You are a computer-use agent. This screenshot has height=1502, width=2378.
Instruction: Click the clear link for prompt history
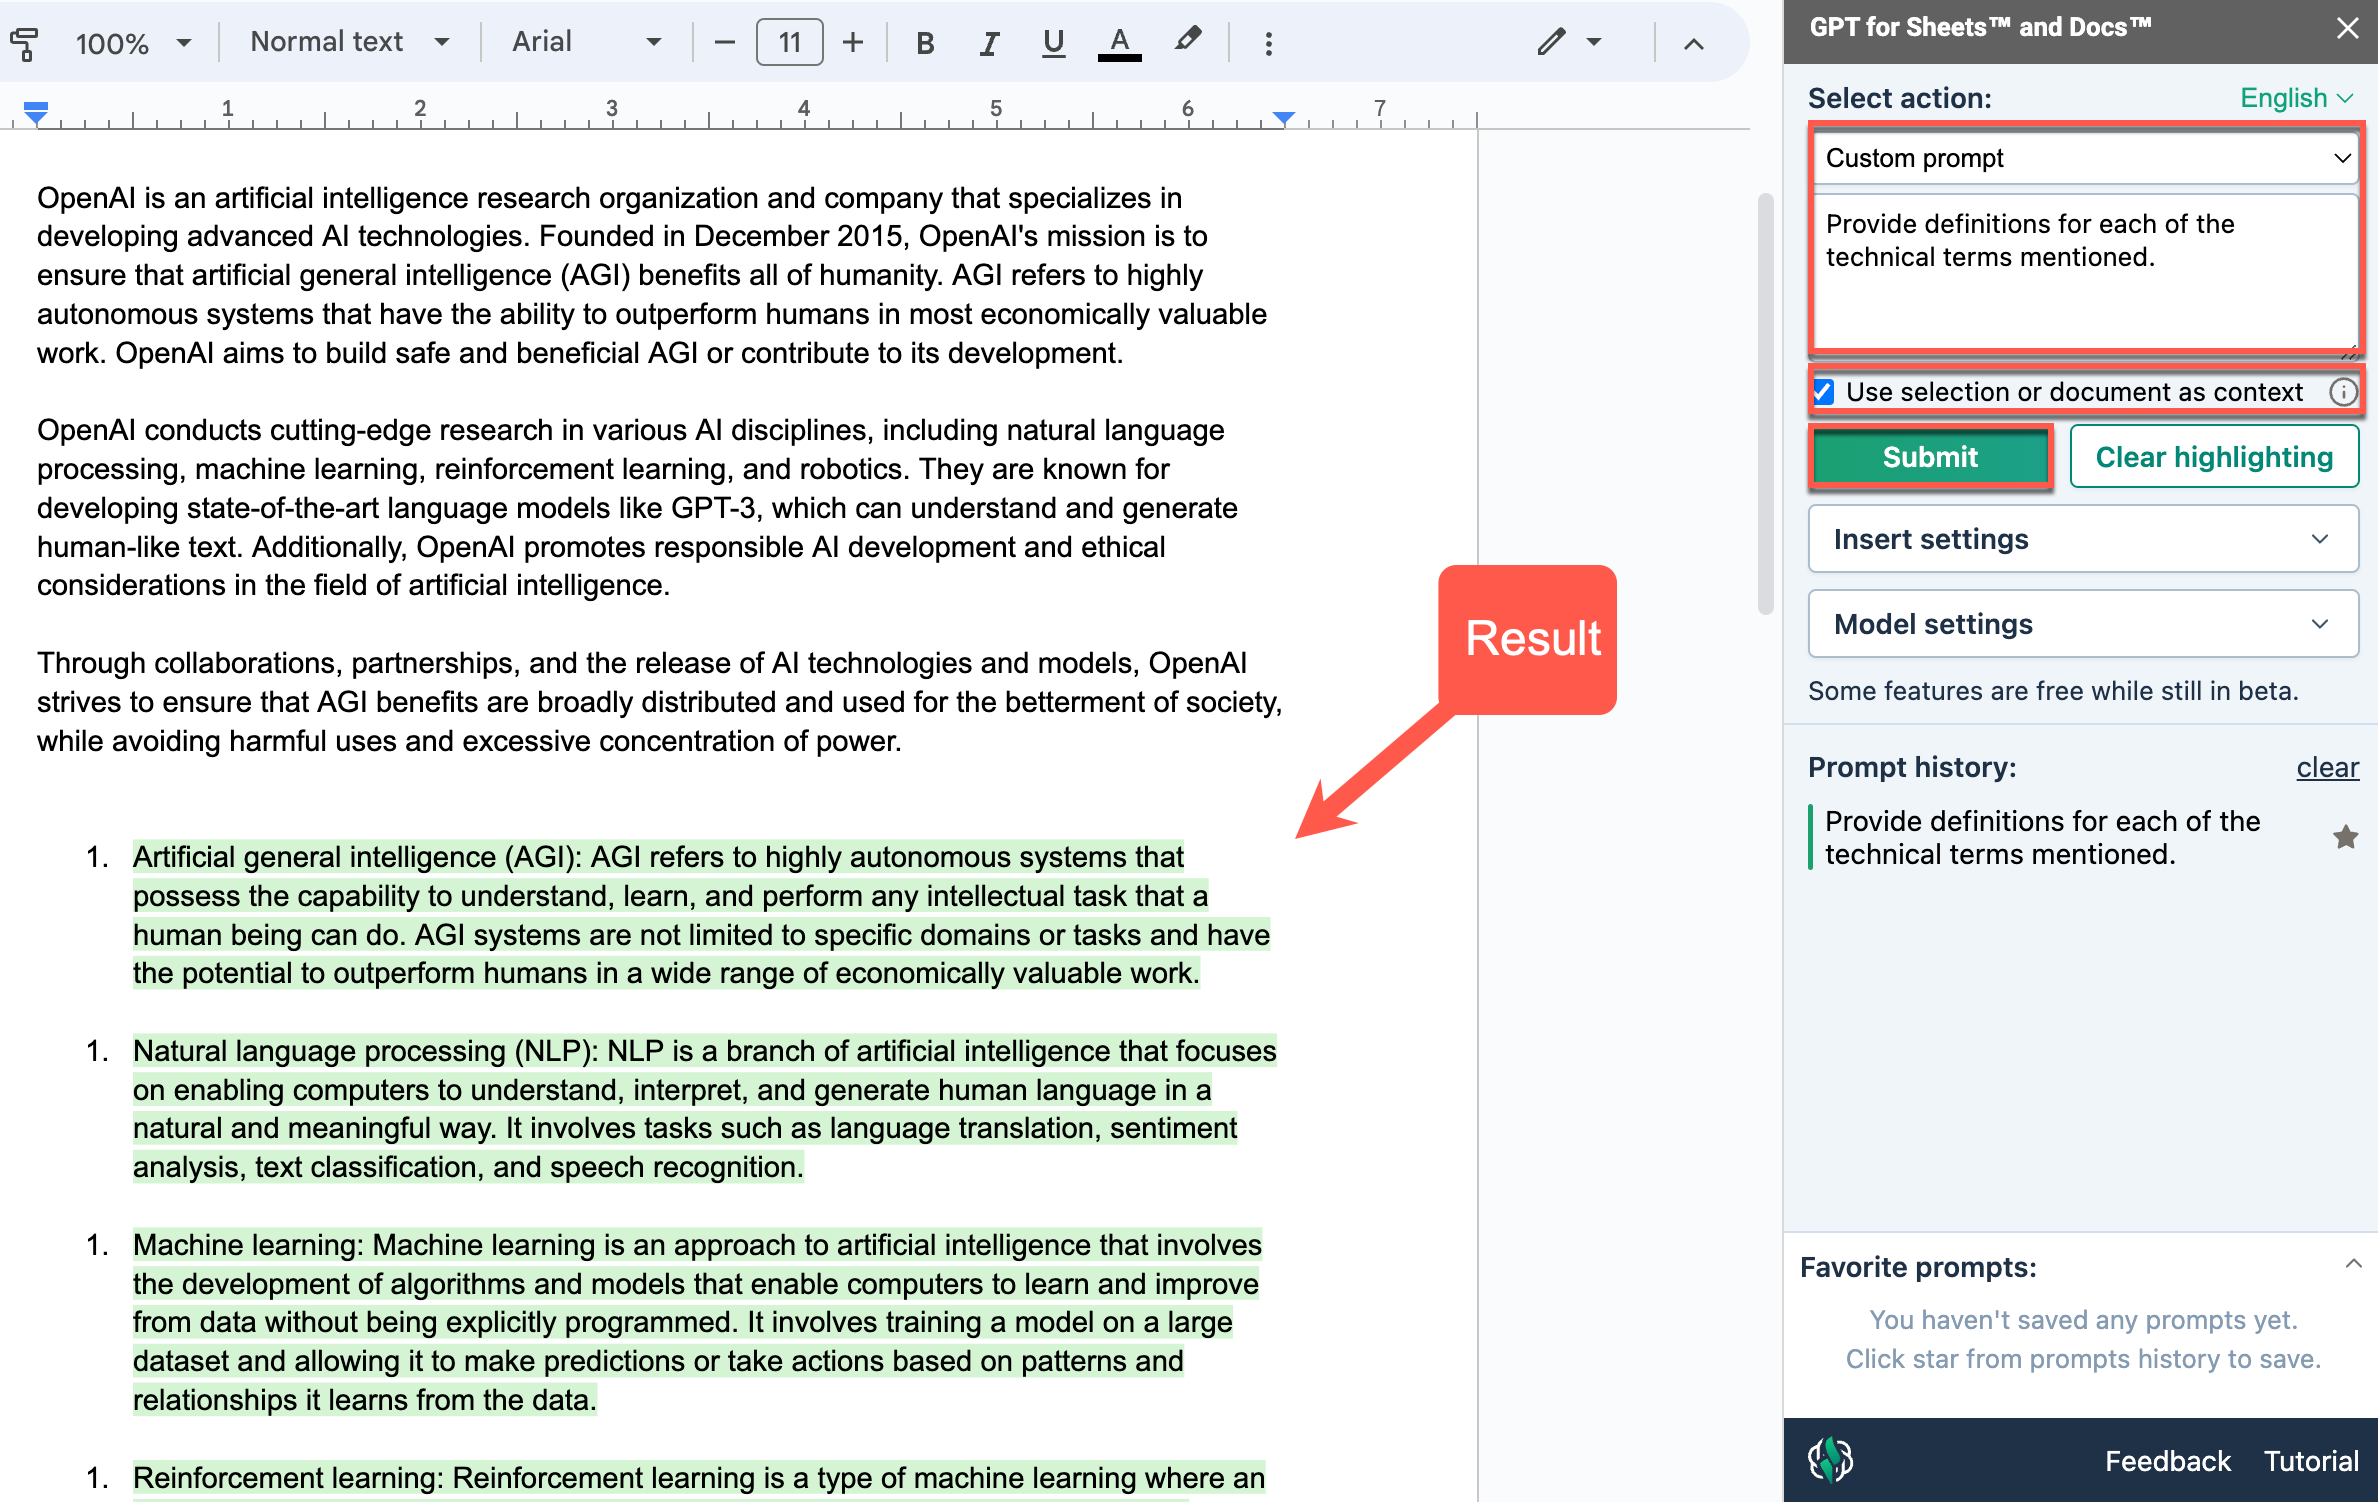tap(2327, 767)
